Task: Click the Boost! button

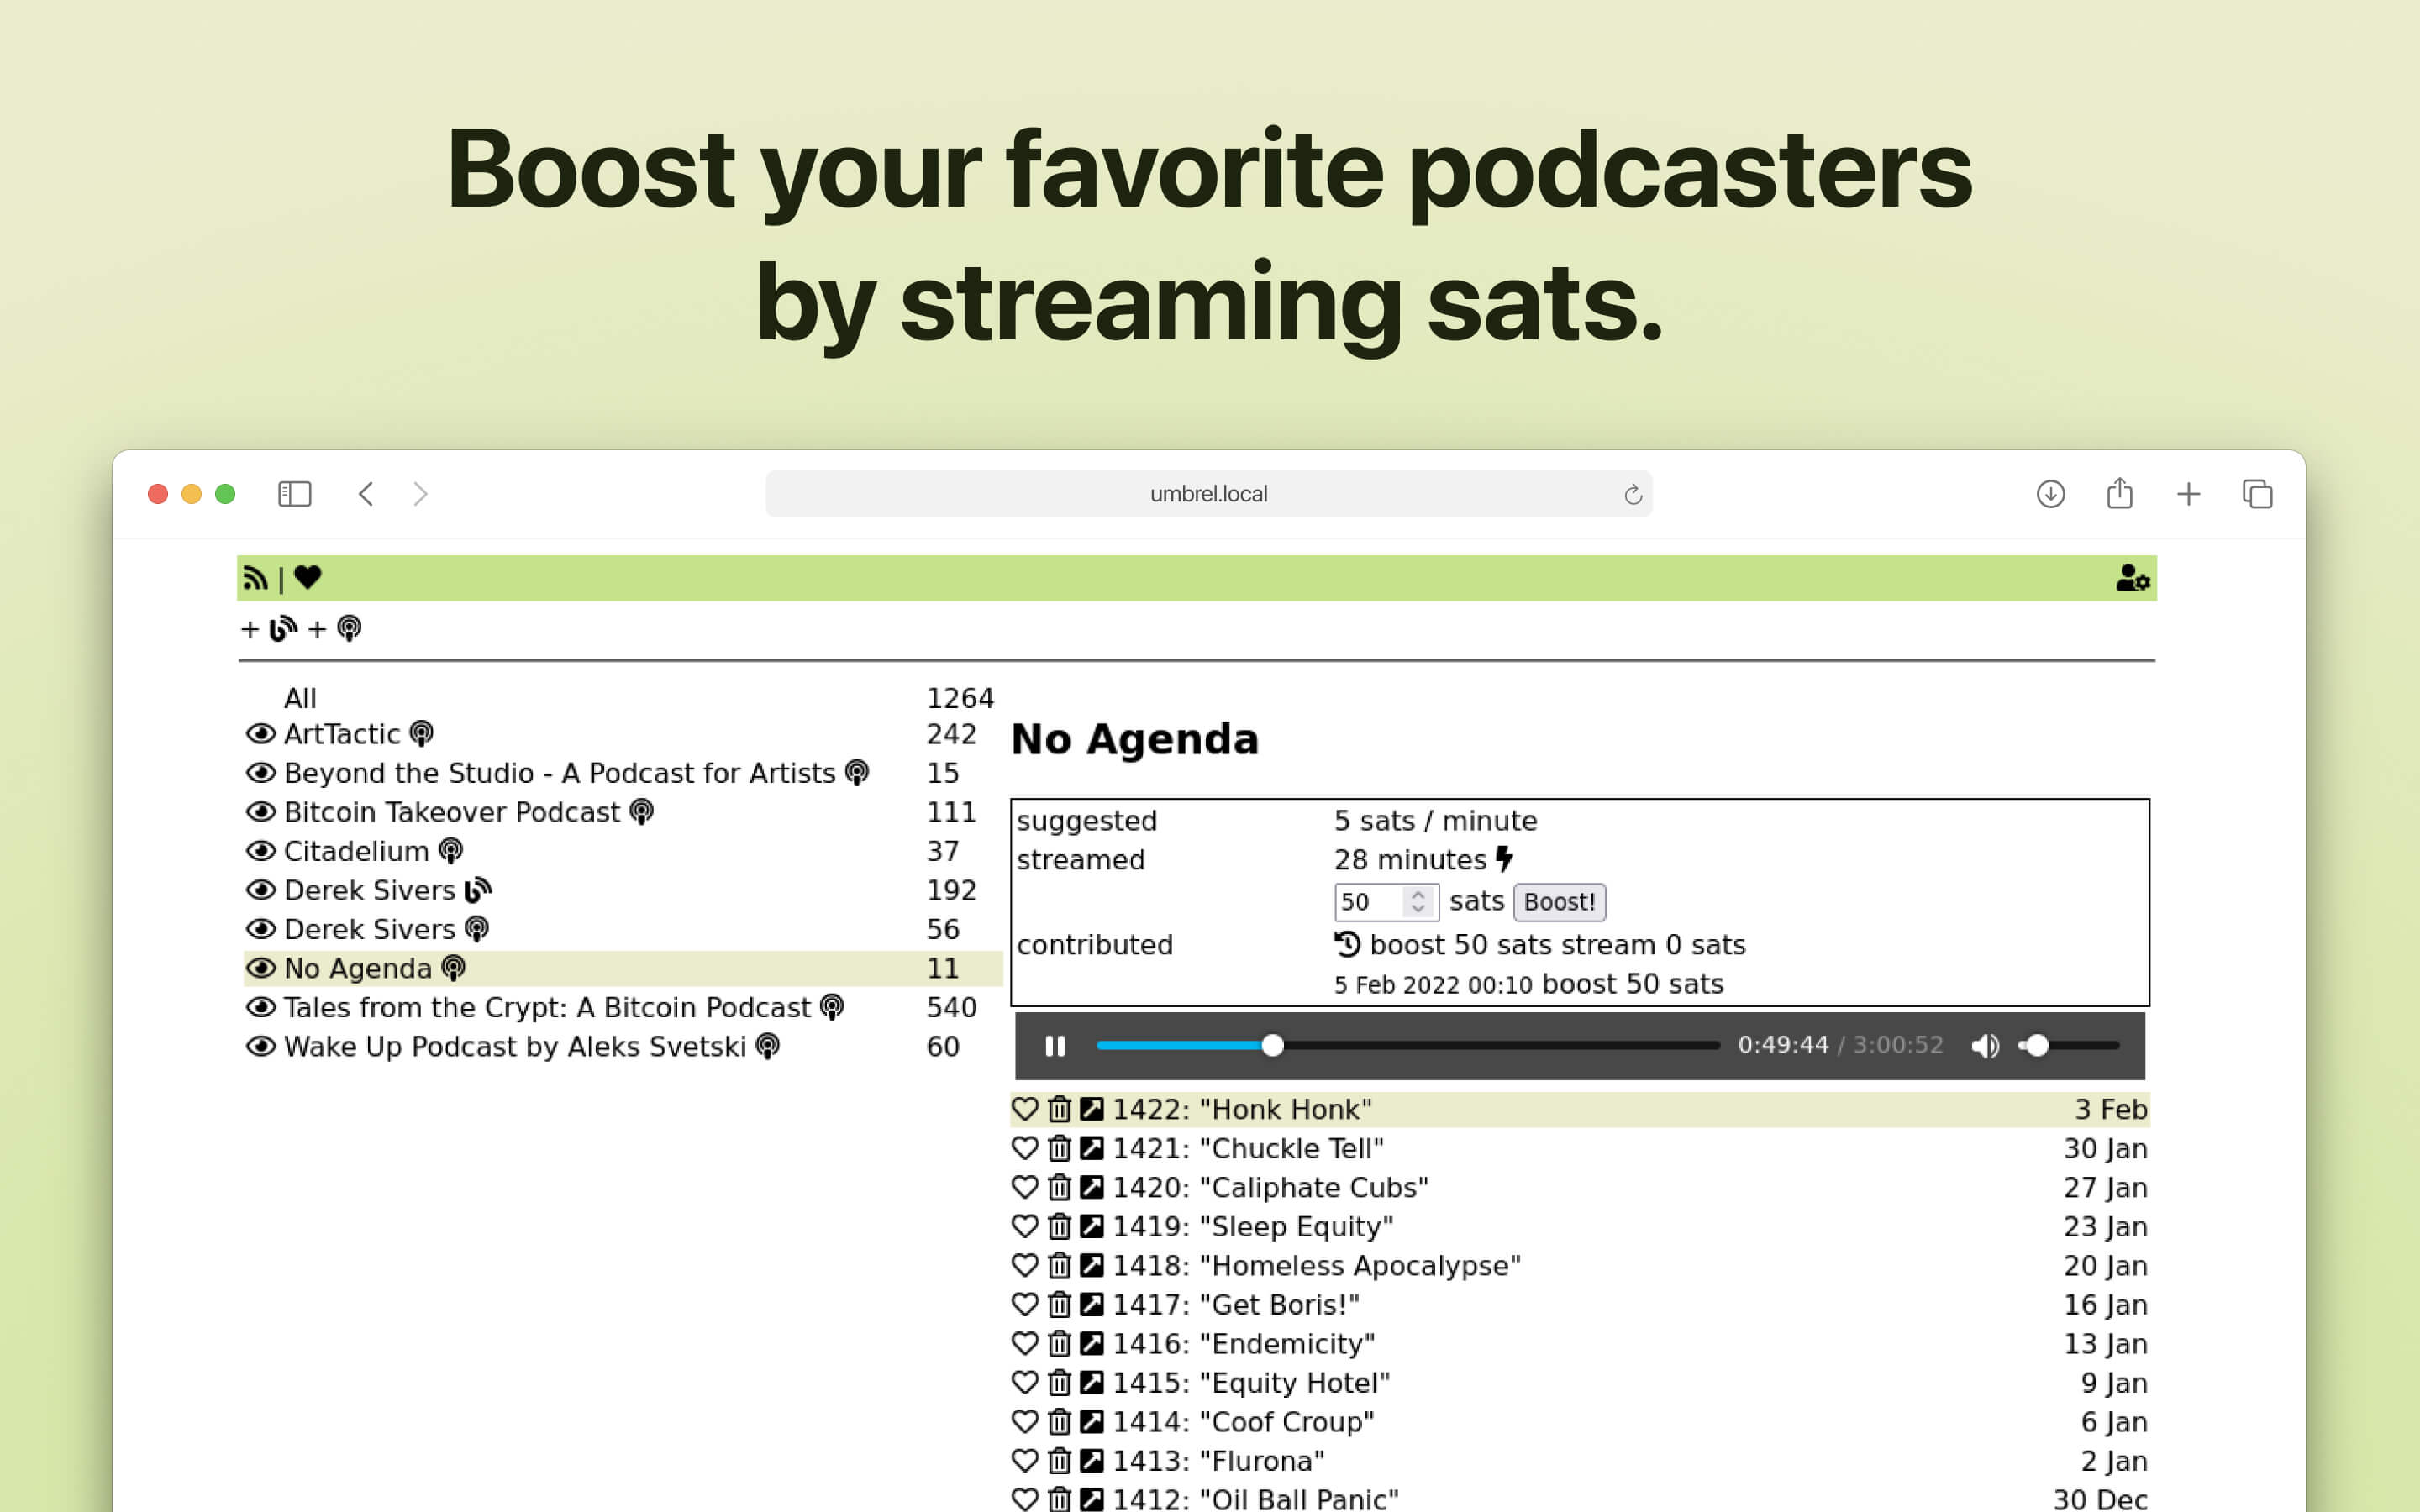Action: point(1559,901)
